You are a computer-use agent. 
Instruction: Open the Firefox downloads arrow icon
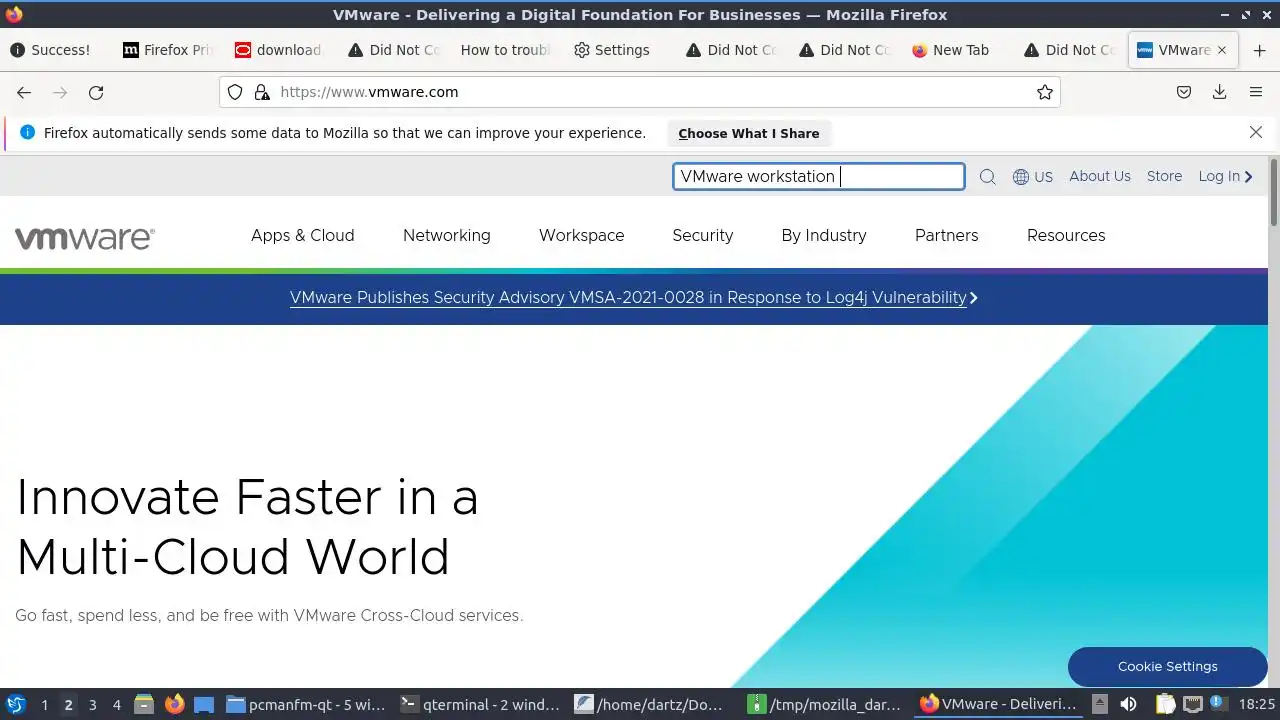coord(1220,92)
